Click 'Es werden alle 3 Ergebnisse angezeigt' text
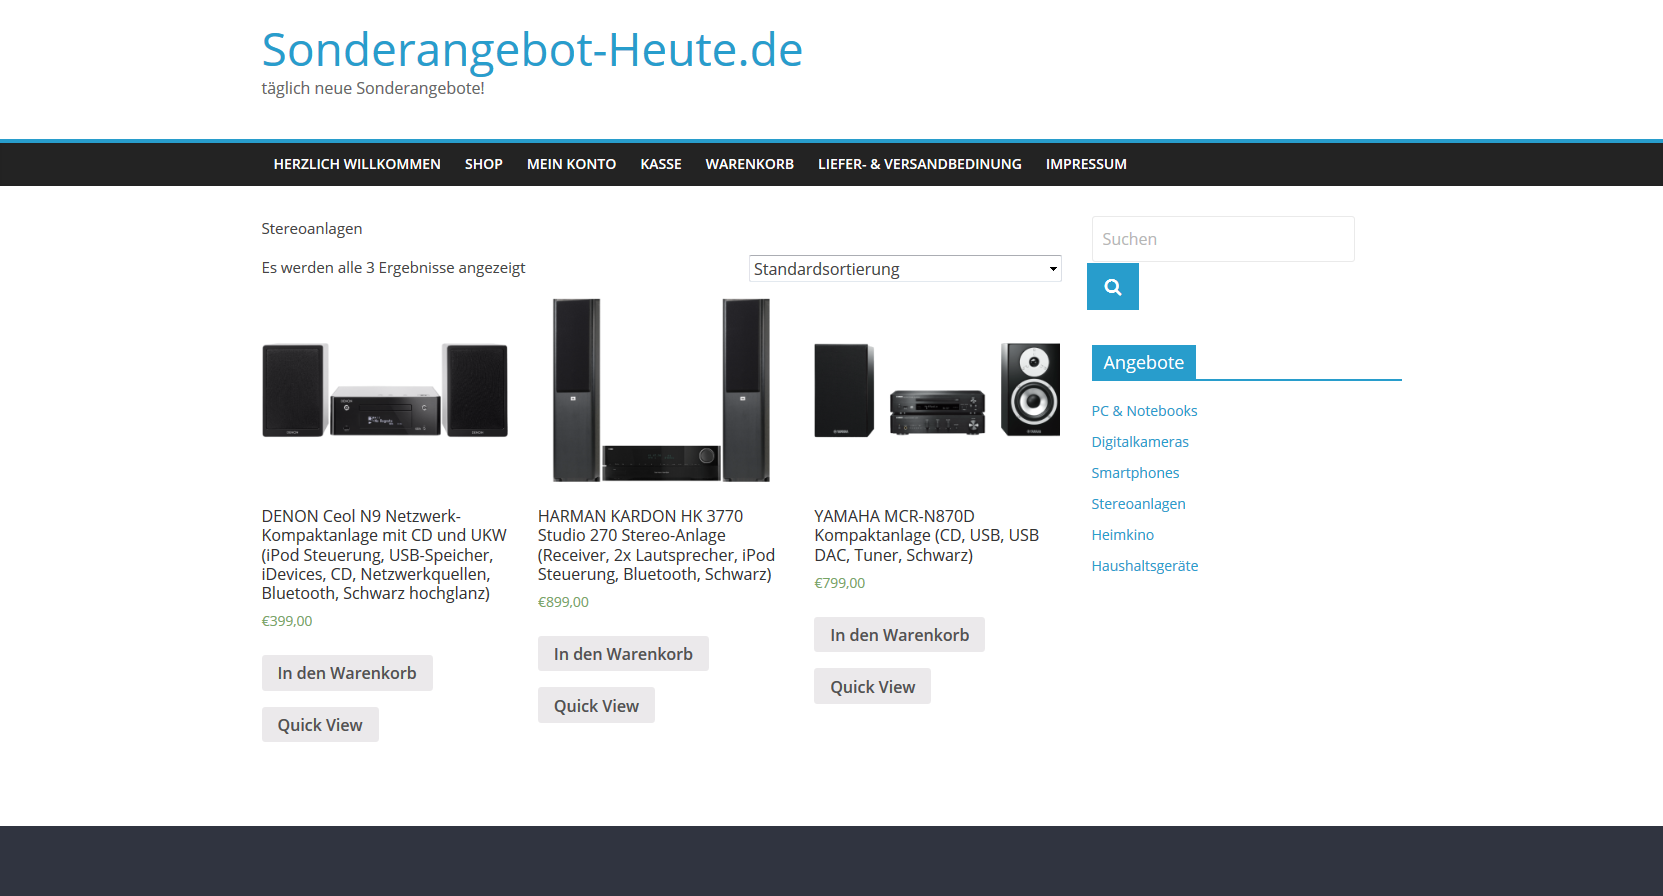 393,268
